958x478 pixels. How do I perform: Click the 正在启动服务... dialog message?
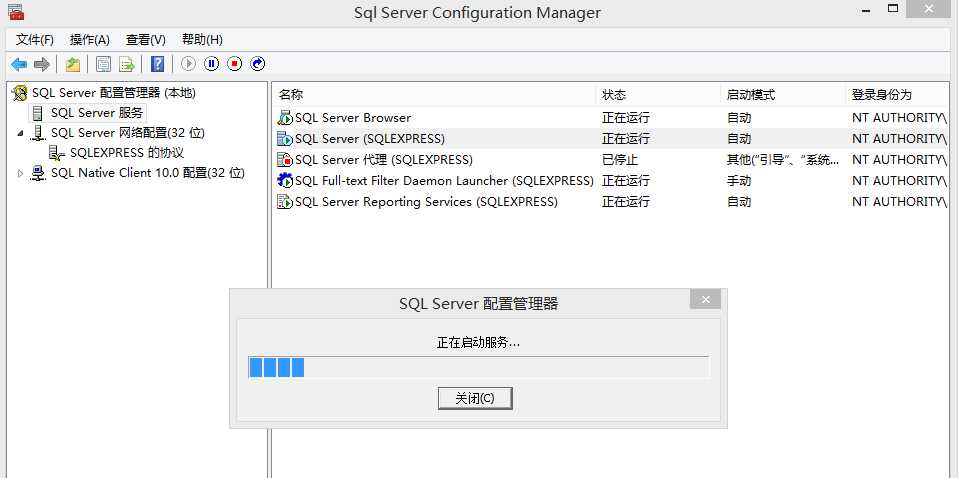tap(478, 343)
